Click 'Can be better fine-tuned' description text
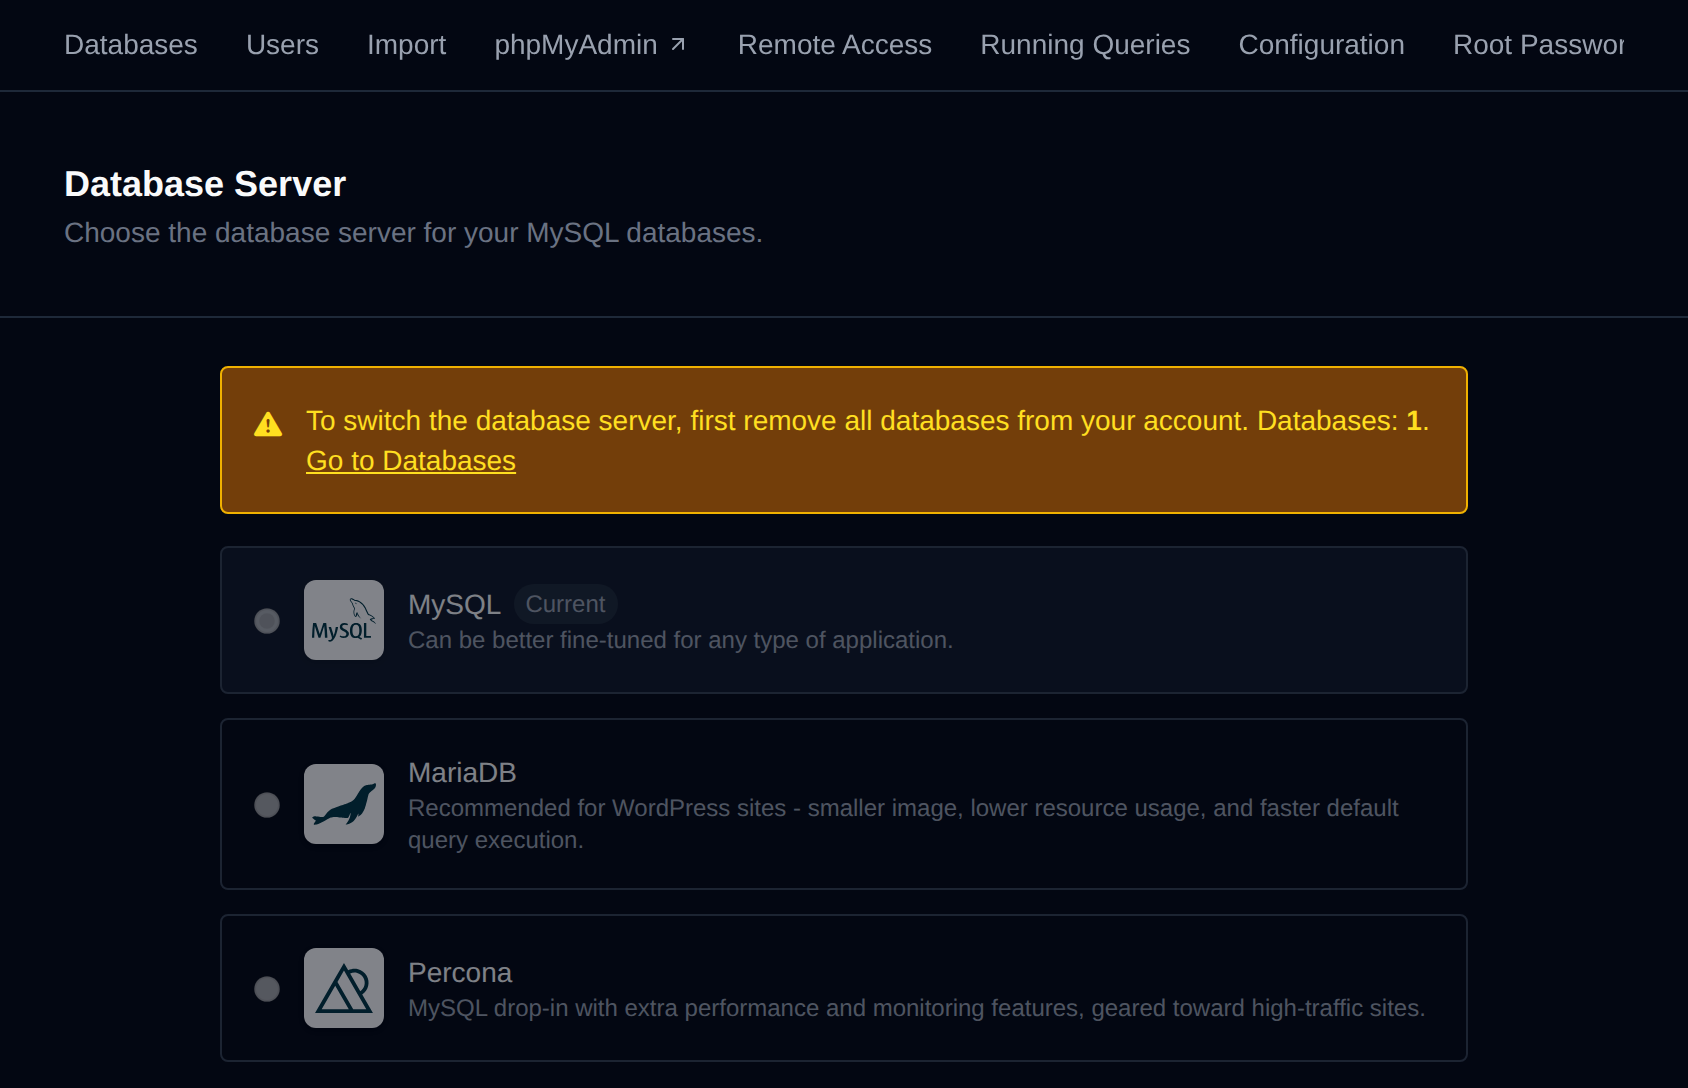 680,640
